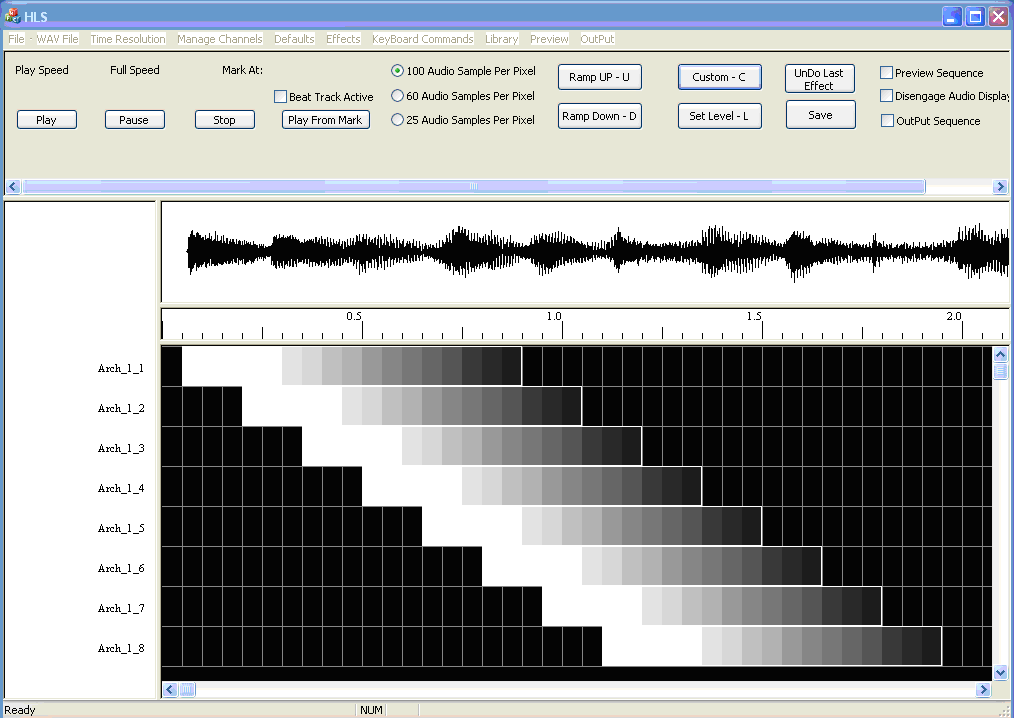
Task: Select the Arch_1_8 channel label
Action: (x=121, y=649)
